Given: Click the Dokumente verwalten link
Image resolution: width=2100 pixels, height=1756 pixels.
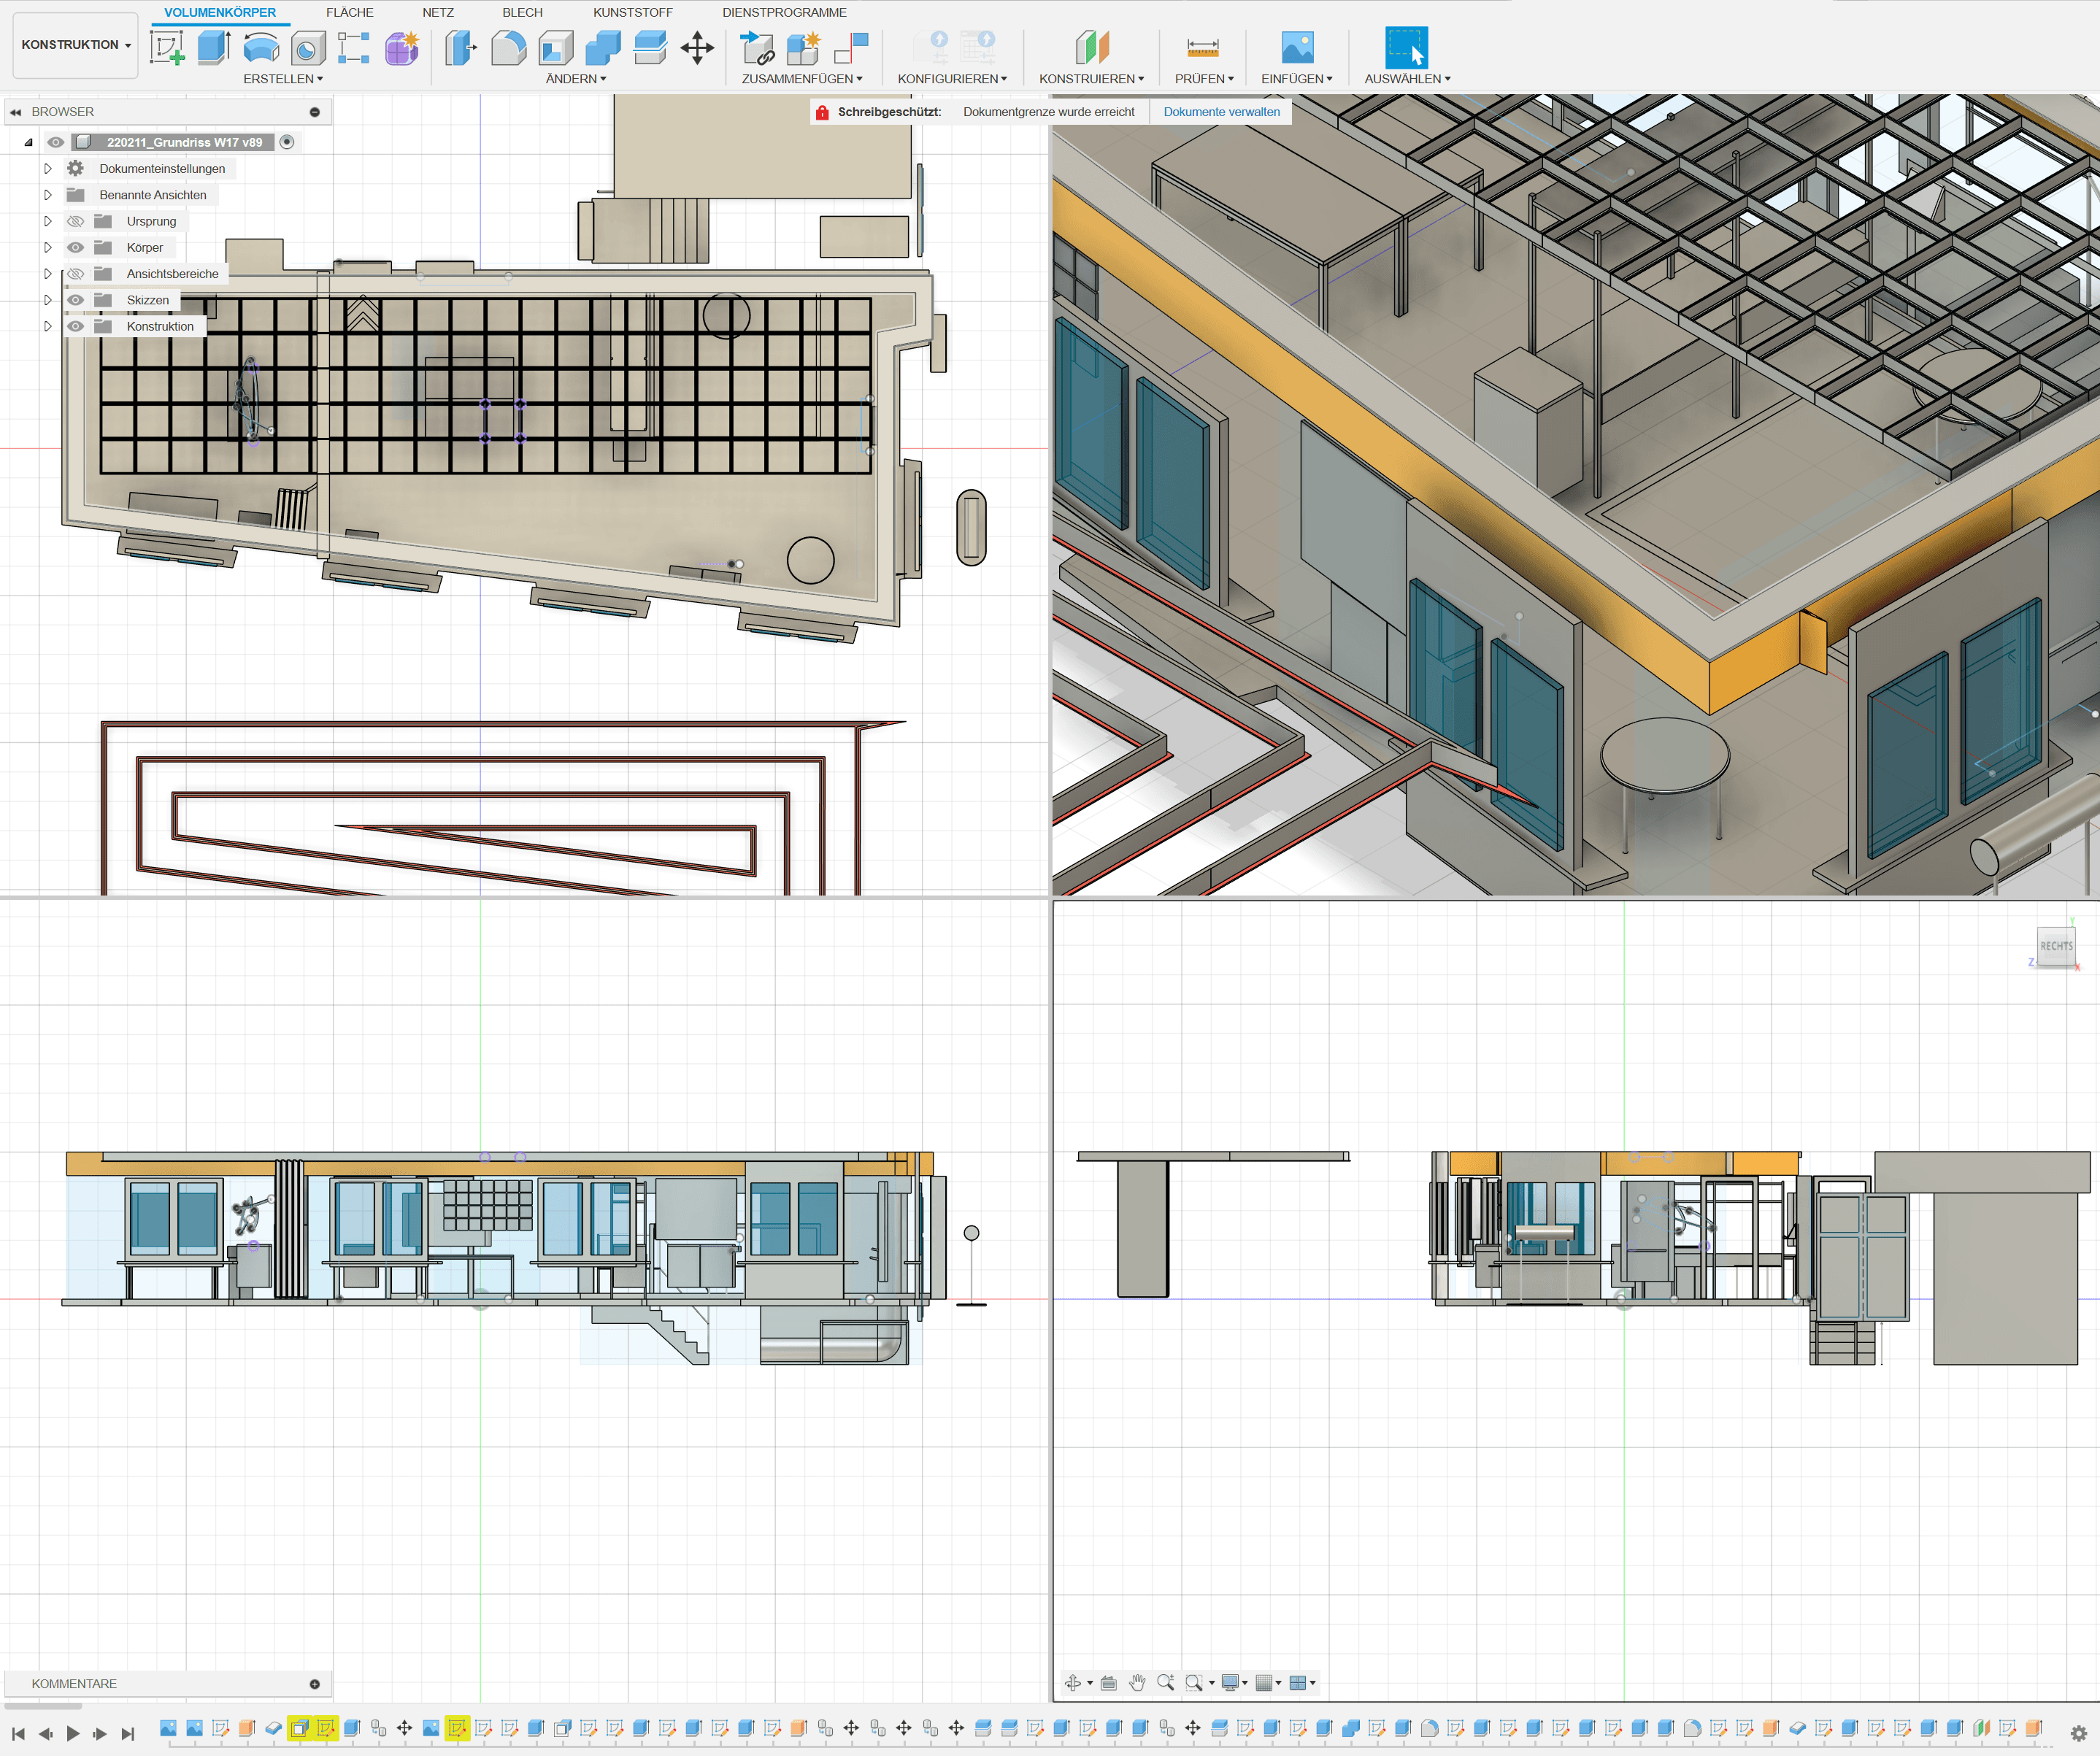Looking at the screenshot, I should [x=1221, y=112].
